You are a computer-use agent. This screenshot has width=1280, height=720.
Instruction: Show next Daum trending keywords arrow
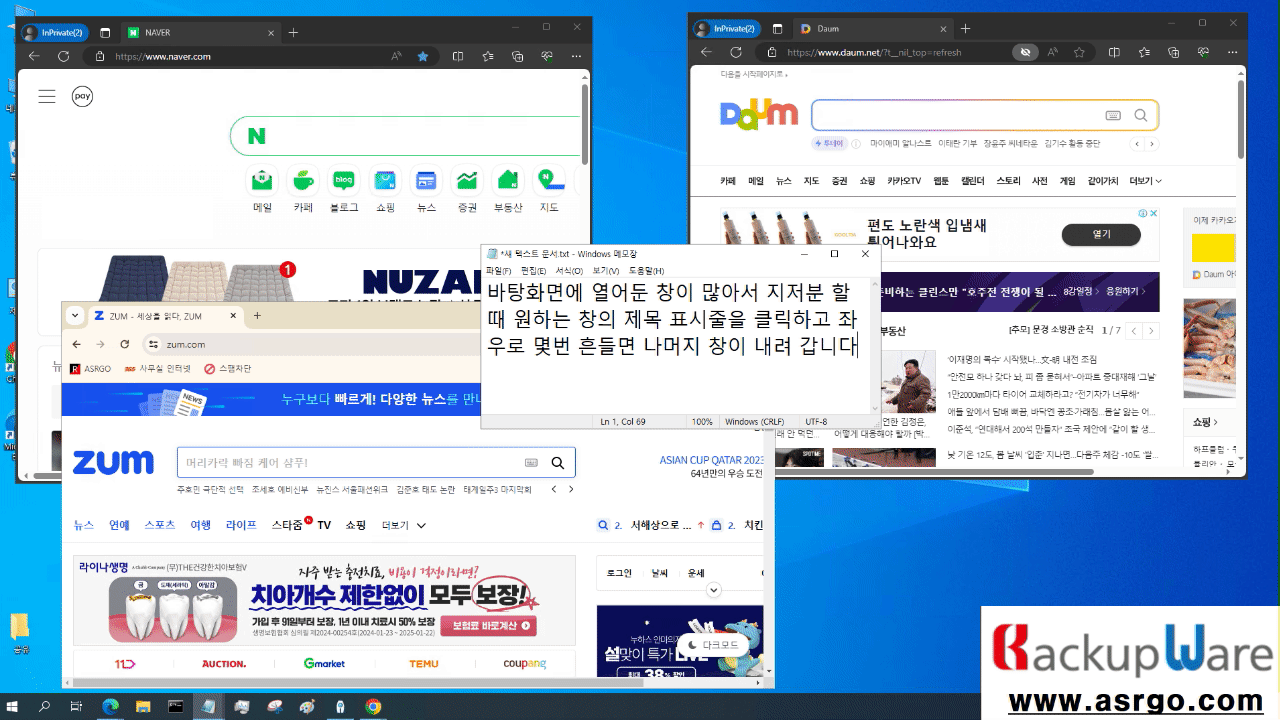(1152, 144)
